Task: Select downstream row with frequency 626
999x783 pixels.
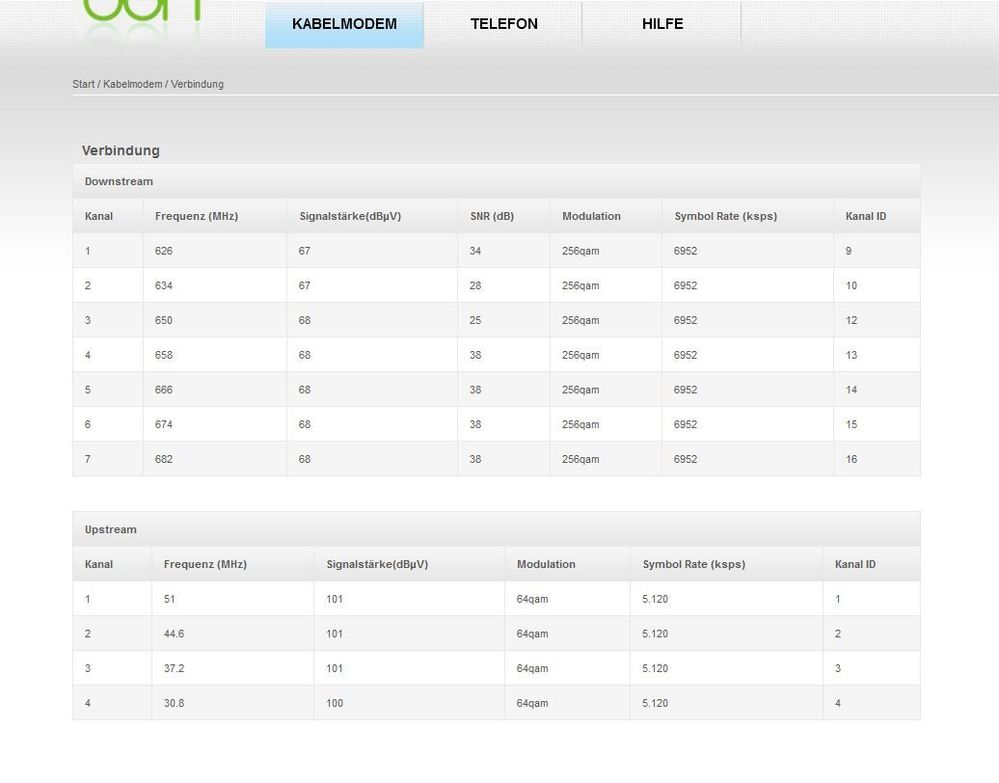Action: point(496,251)
